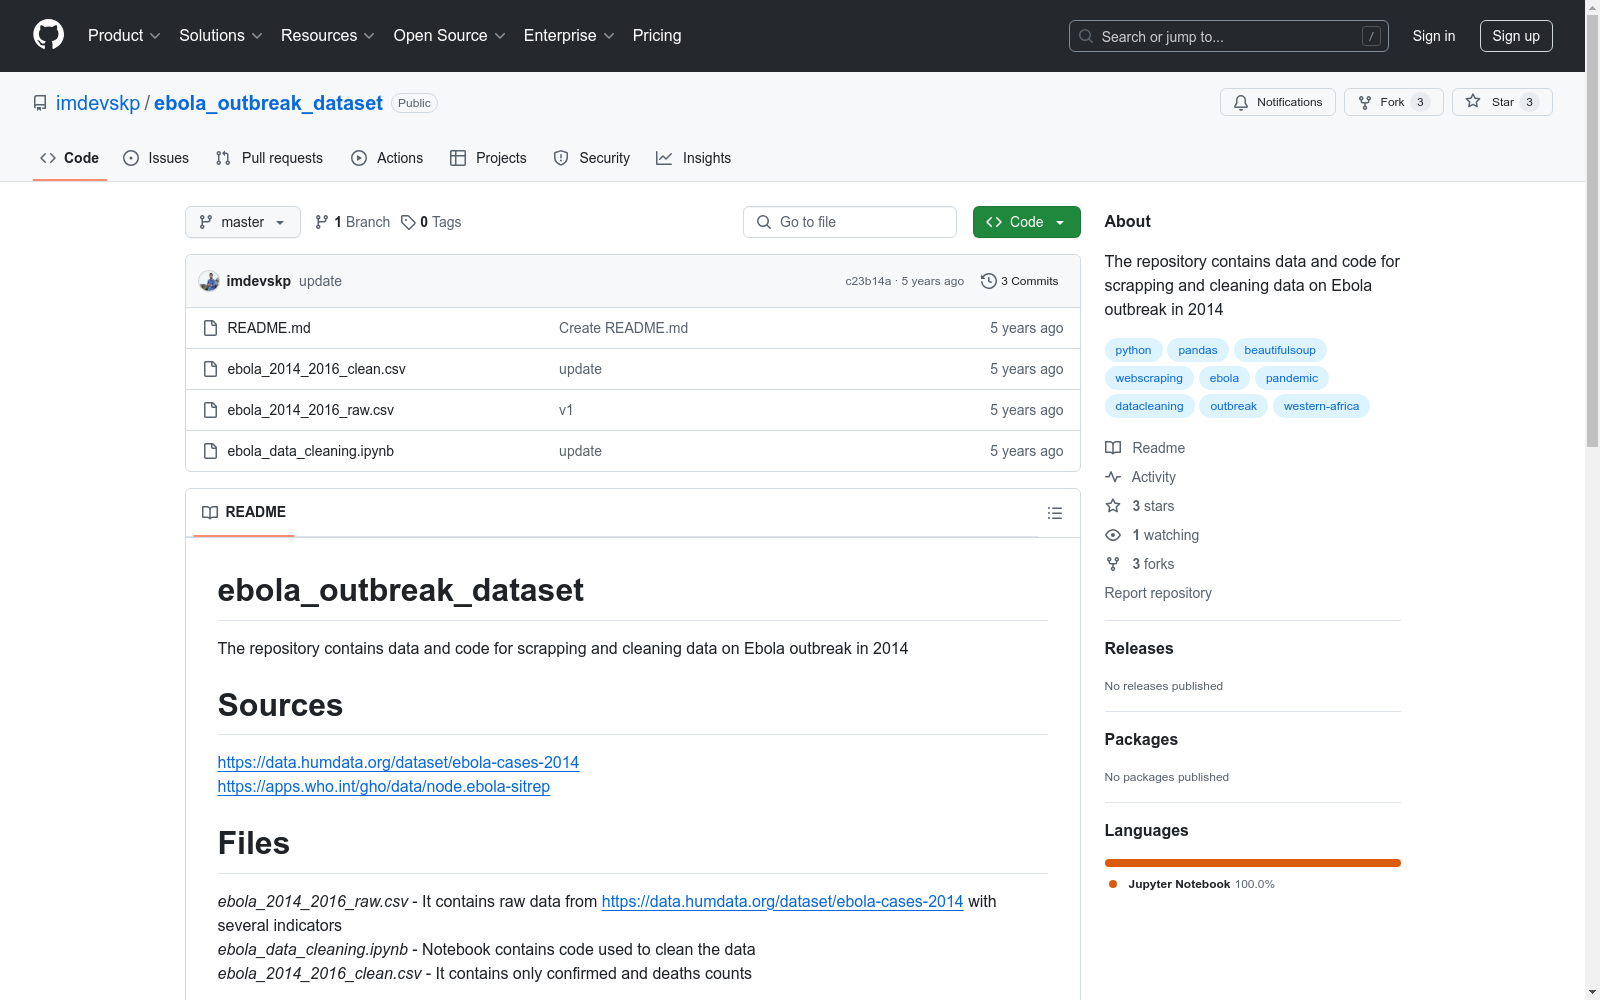Open the ebola_data_cleaning.ipynb file
The width and height of the screenshot is (1600, 1000).
310,451
